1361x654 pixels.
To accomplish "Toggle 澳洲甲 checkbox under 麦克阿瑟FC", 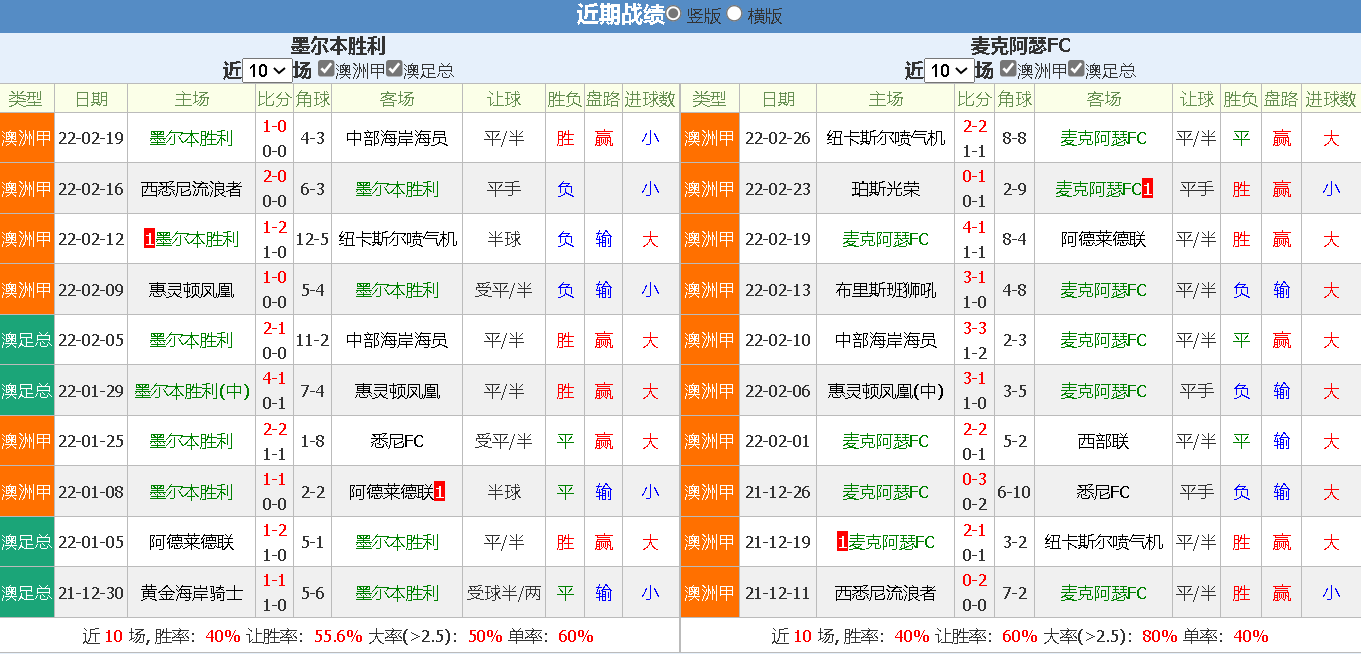I will (1008, 69).
